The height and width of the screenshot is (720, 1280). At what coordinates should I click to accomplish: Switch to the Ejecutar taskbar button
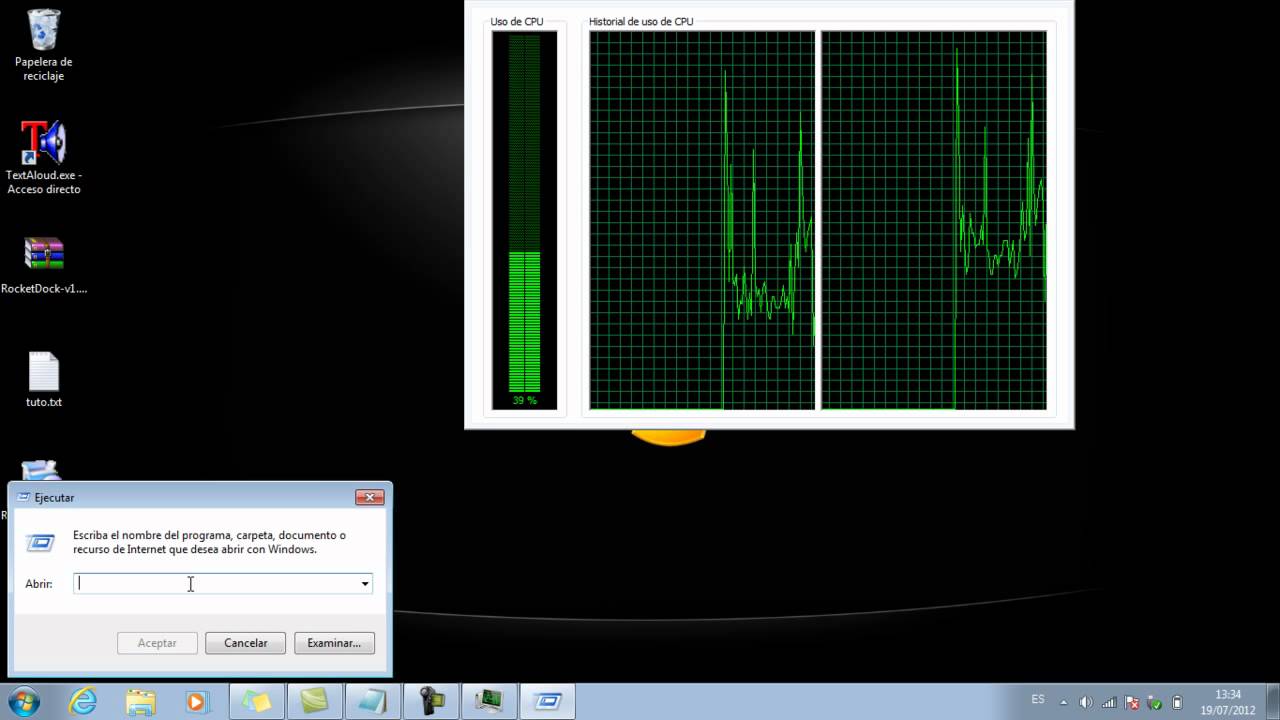547,701
